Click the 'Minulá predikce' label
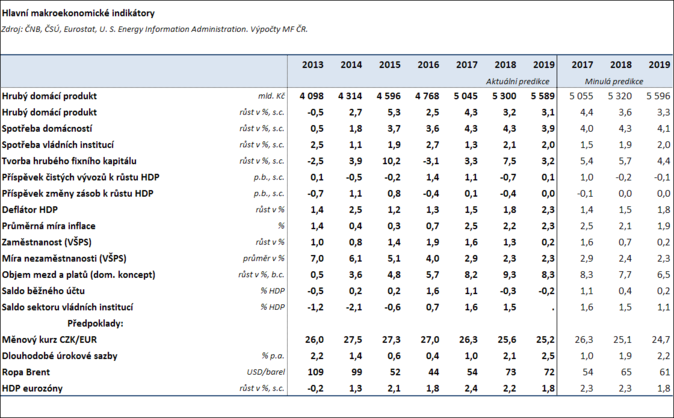 pos(614,81)
